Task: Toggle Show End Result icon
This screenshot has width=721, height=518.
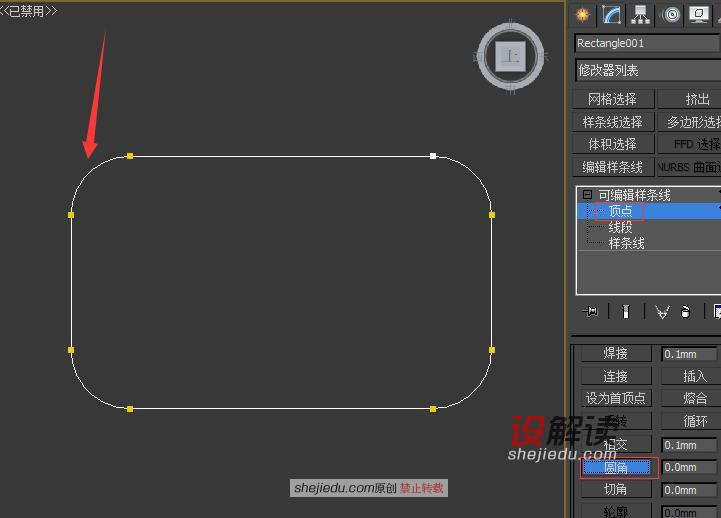Action: pos(625,312)
